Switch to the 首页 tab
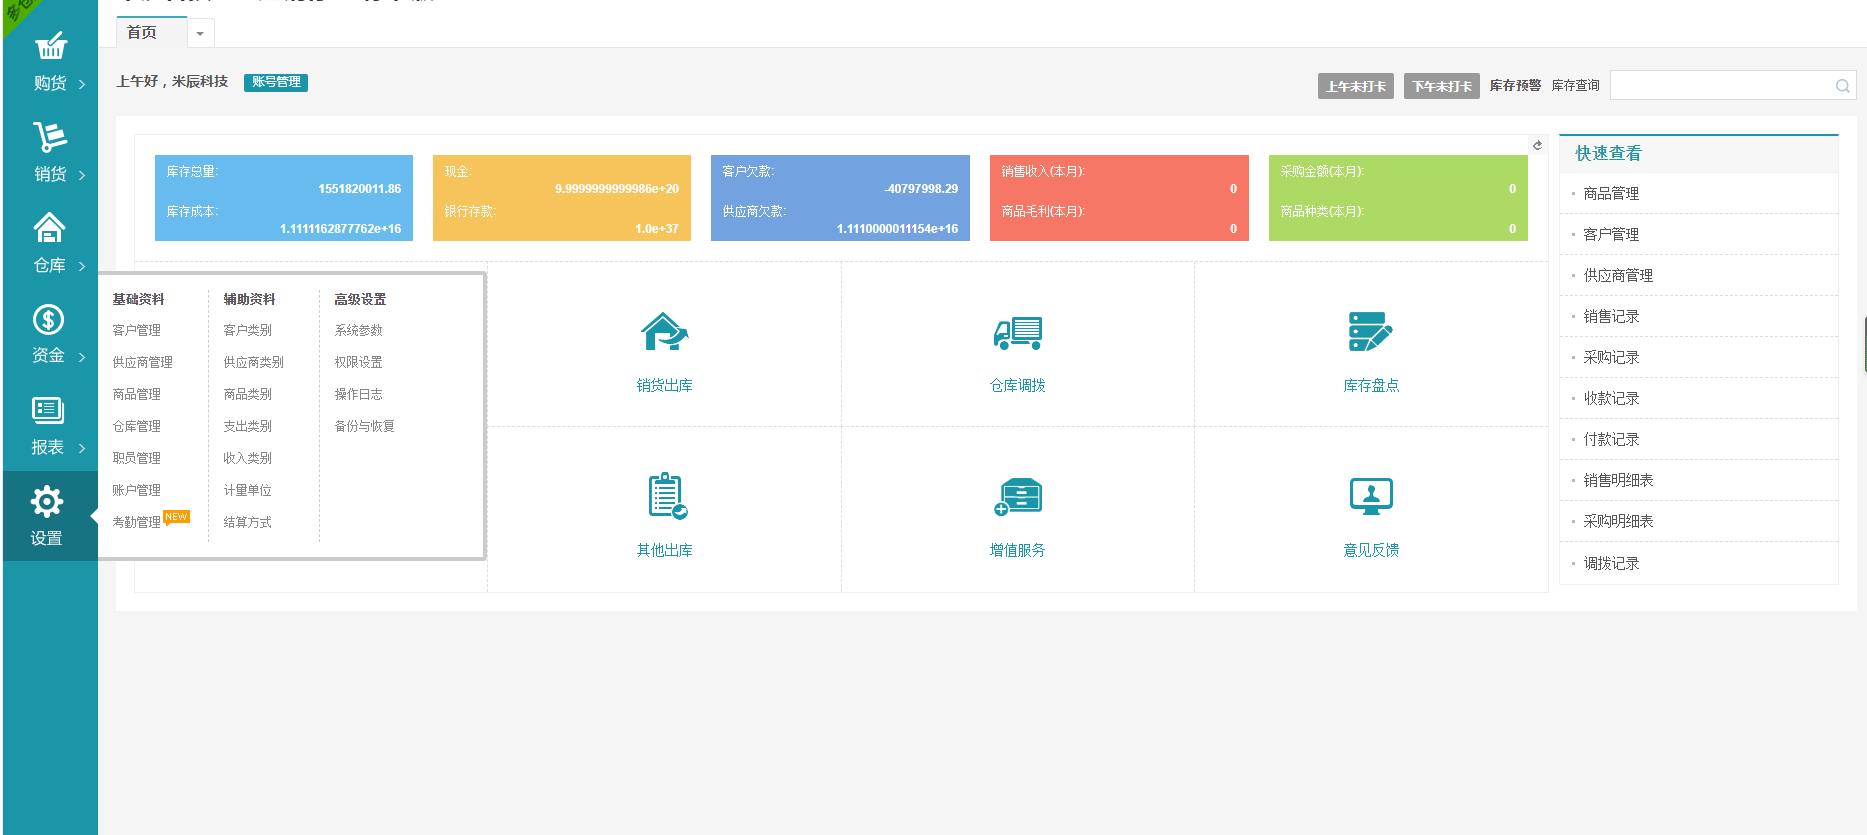 (142, 33)
